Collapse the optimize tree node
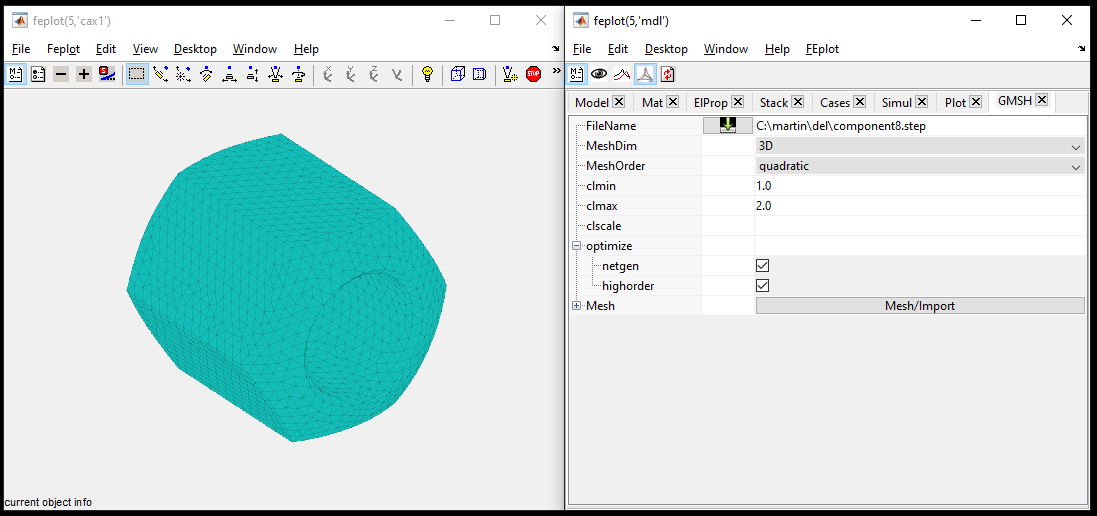 pos(576,246)
